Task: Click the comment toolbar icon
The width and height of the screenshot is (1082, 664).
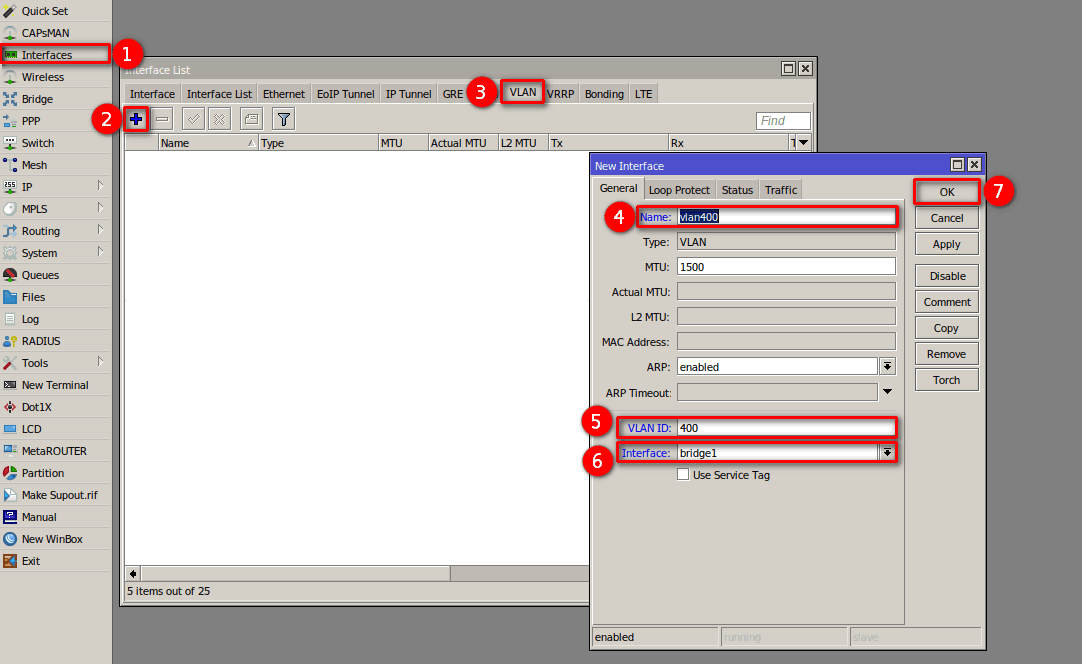Action: pyautogui.click(x=251, y=120)
